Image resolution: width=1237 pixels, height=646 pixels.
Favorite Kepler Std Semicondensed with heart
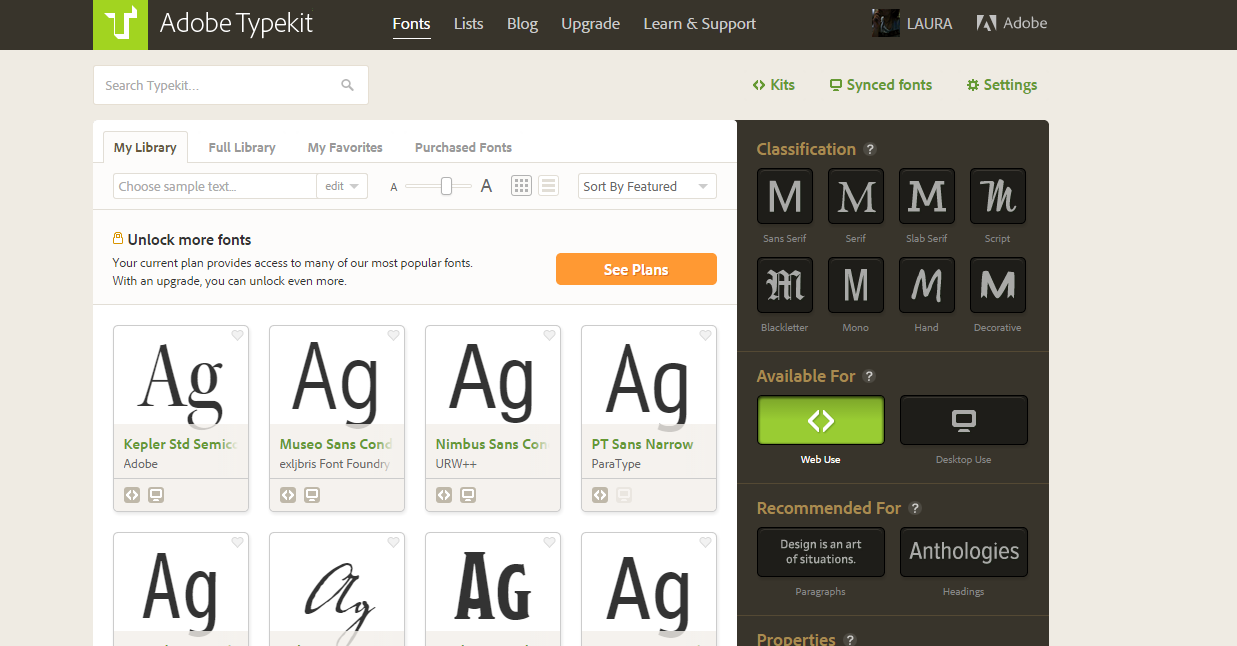coord(237,336)
